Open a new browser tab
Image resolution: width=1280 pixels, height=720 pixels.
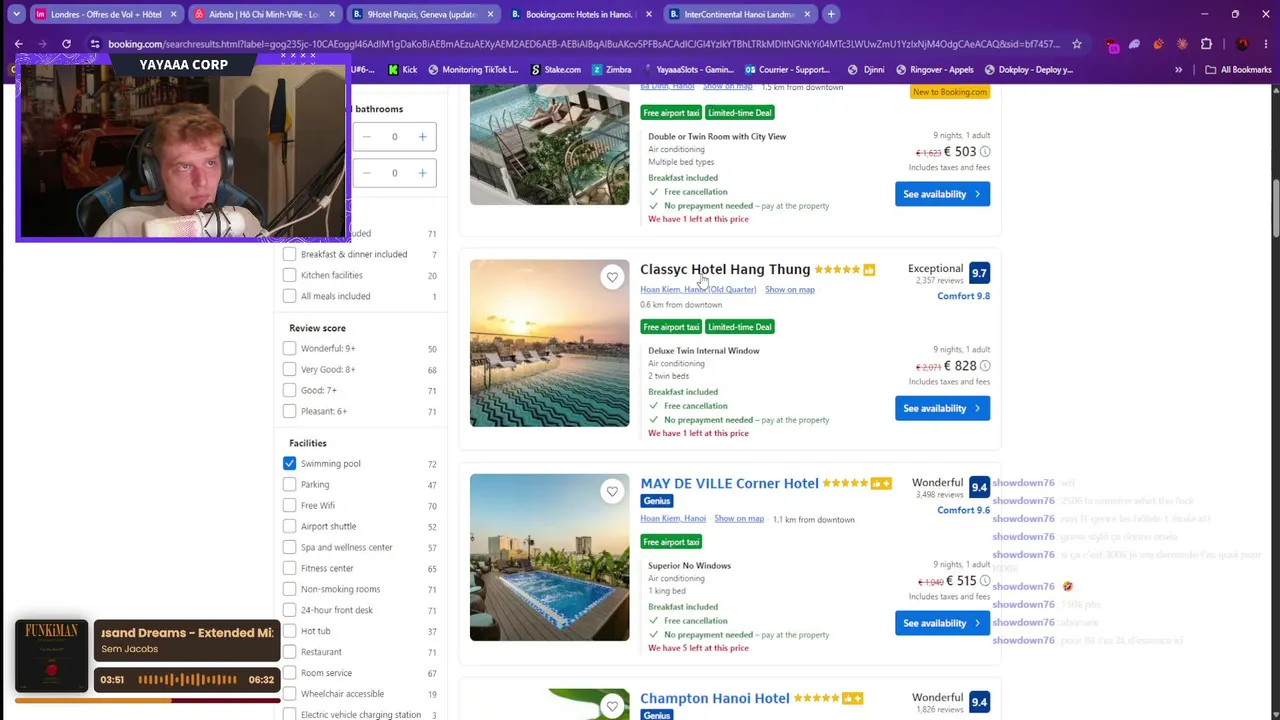point(831,14)
